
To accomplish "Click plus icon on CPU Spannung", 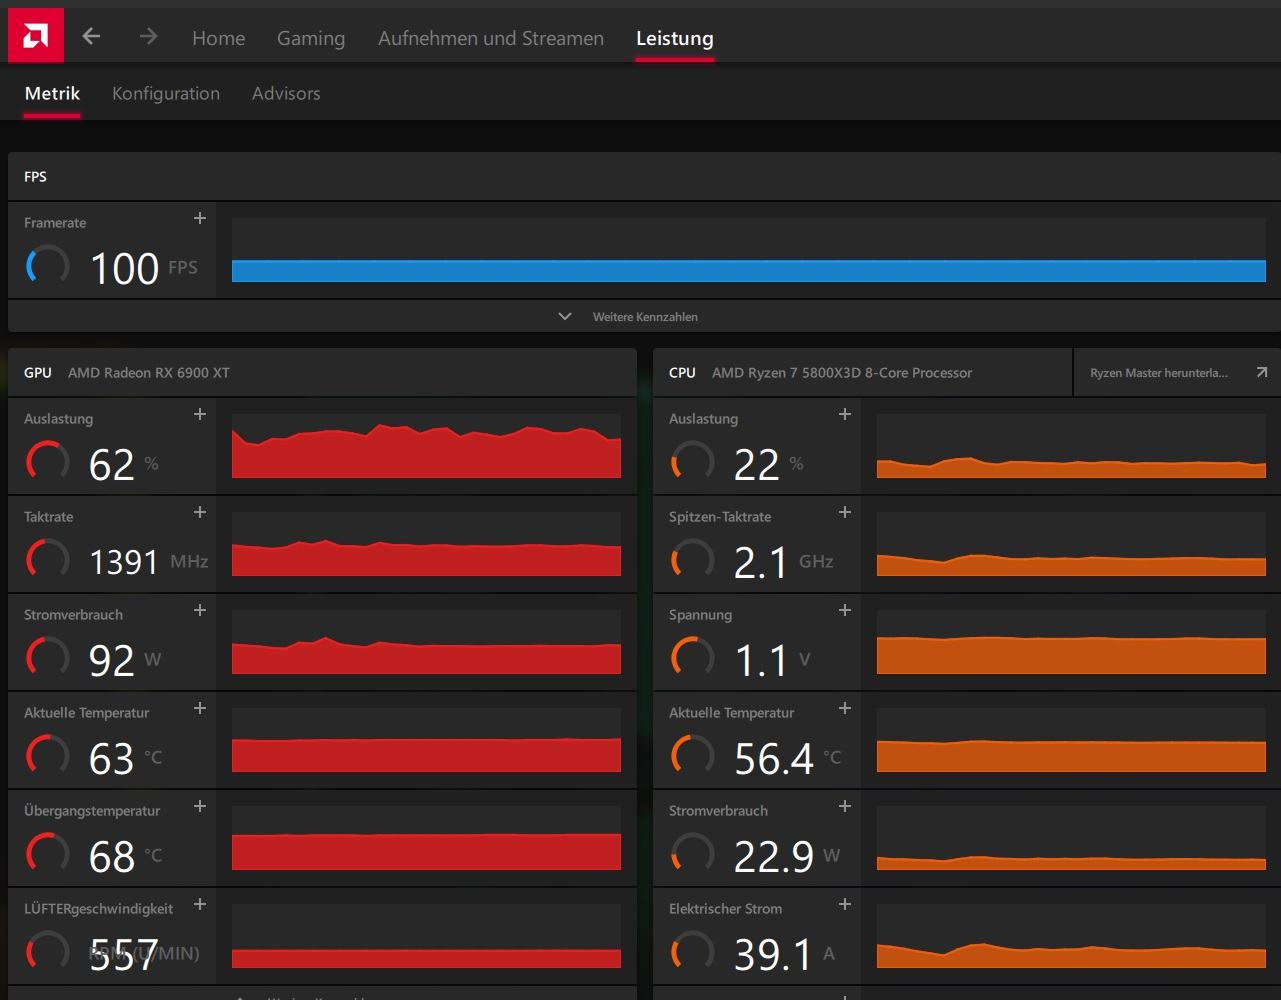I will pos(845,610).
